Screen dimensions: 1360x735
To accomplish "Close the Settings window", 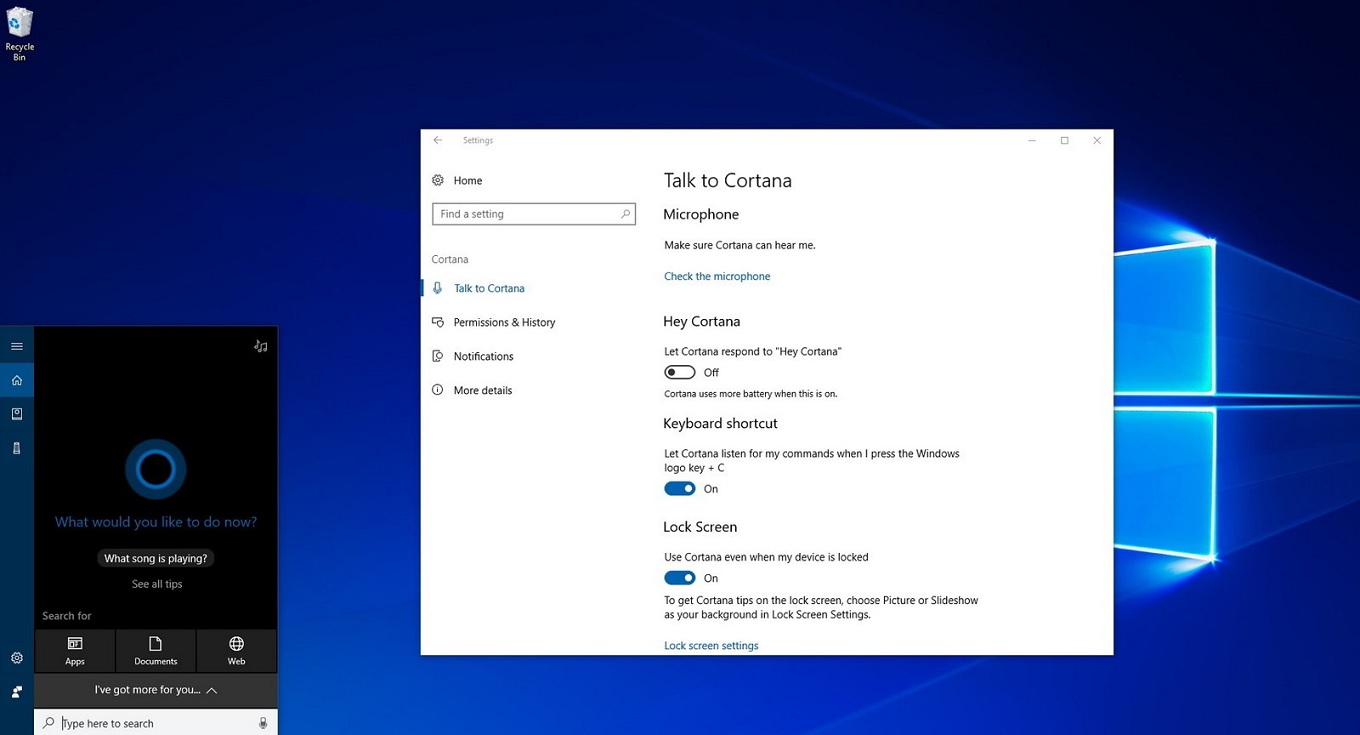I will point(1097,140).
